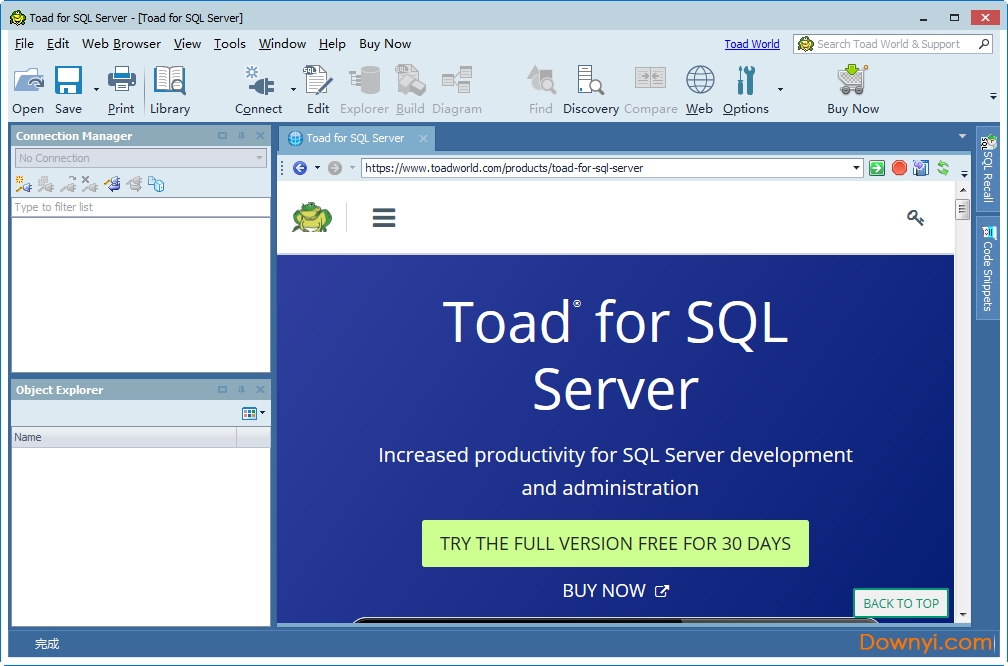Open the Web Browser menu

point(120,44)
